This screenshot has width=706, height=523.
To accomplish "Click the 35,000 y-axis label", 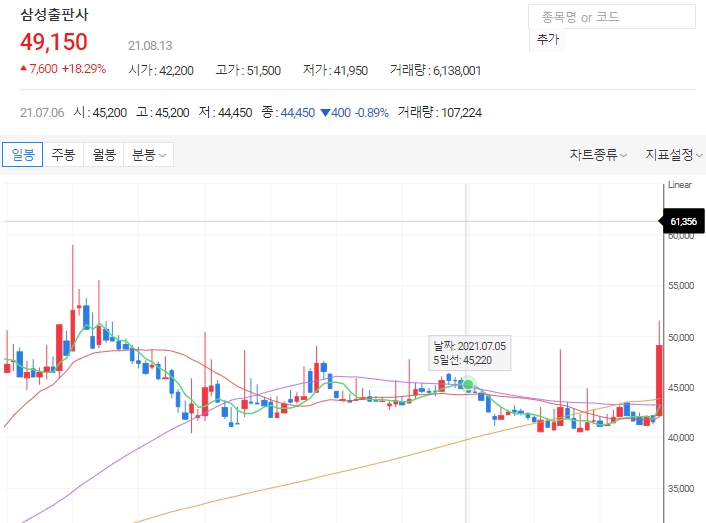I will click(x=681, y=488).
